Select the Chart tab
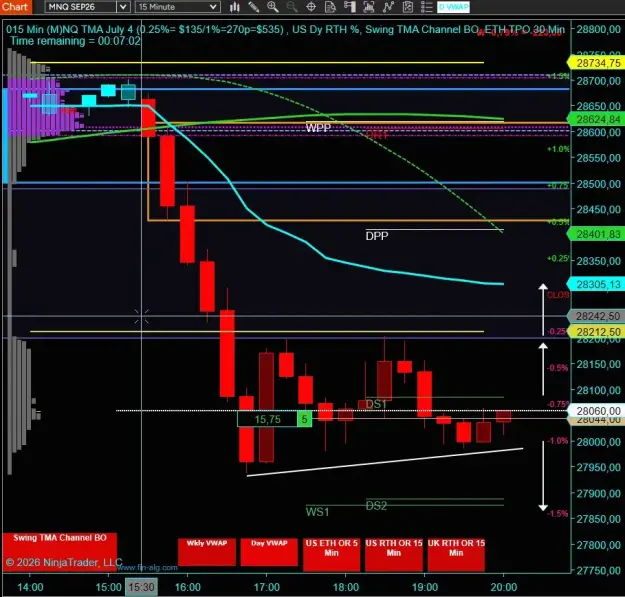The height and width of the screenshot is (597, 625). pyautogui.click(x=16, y=7)
